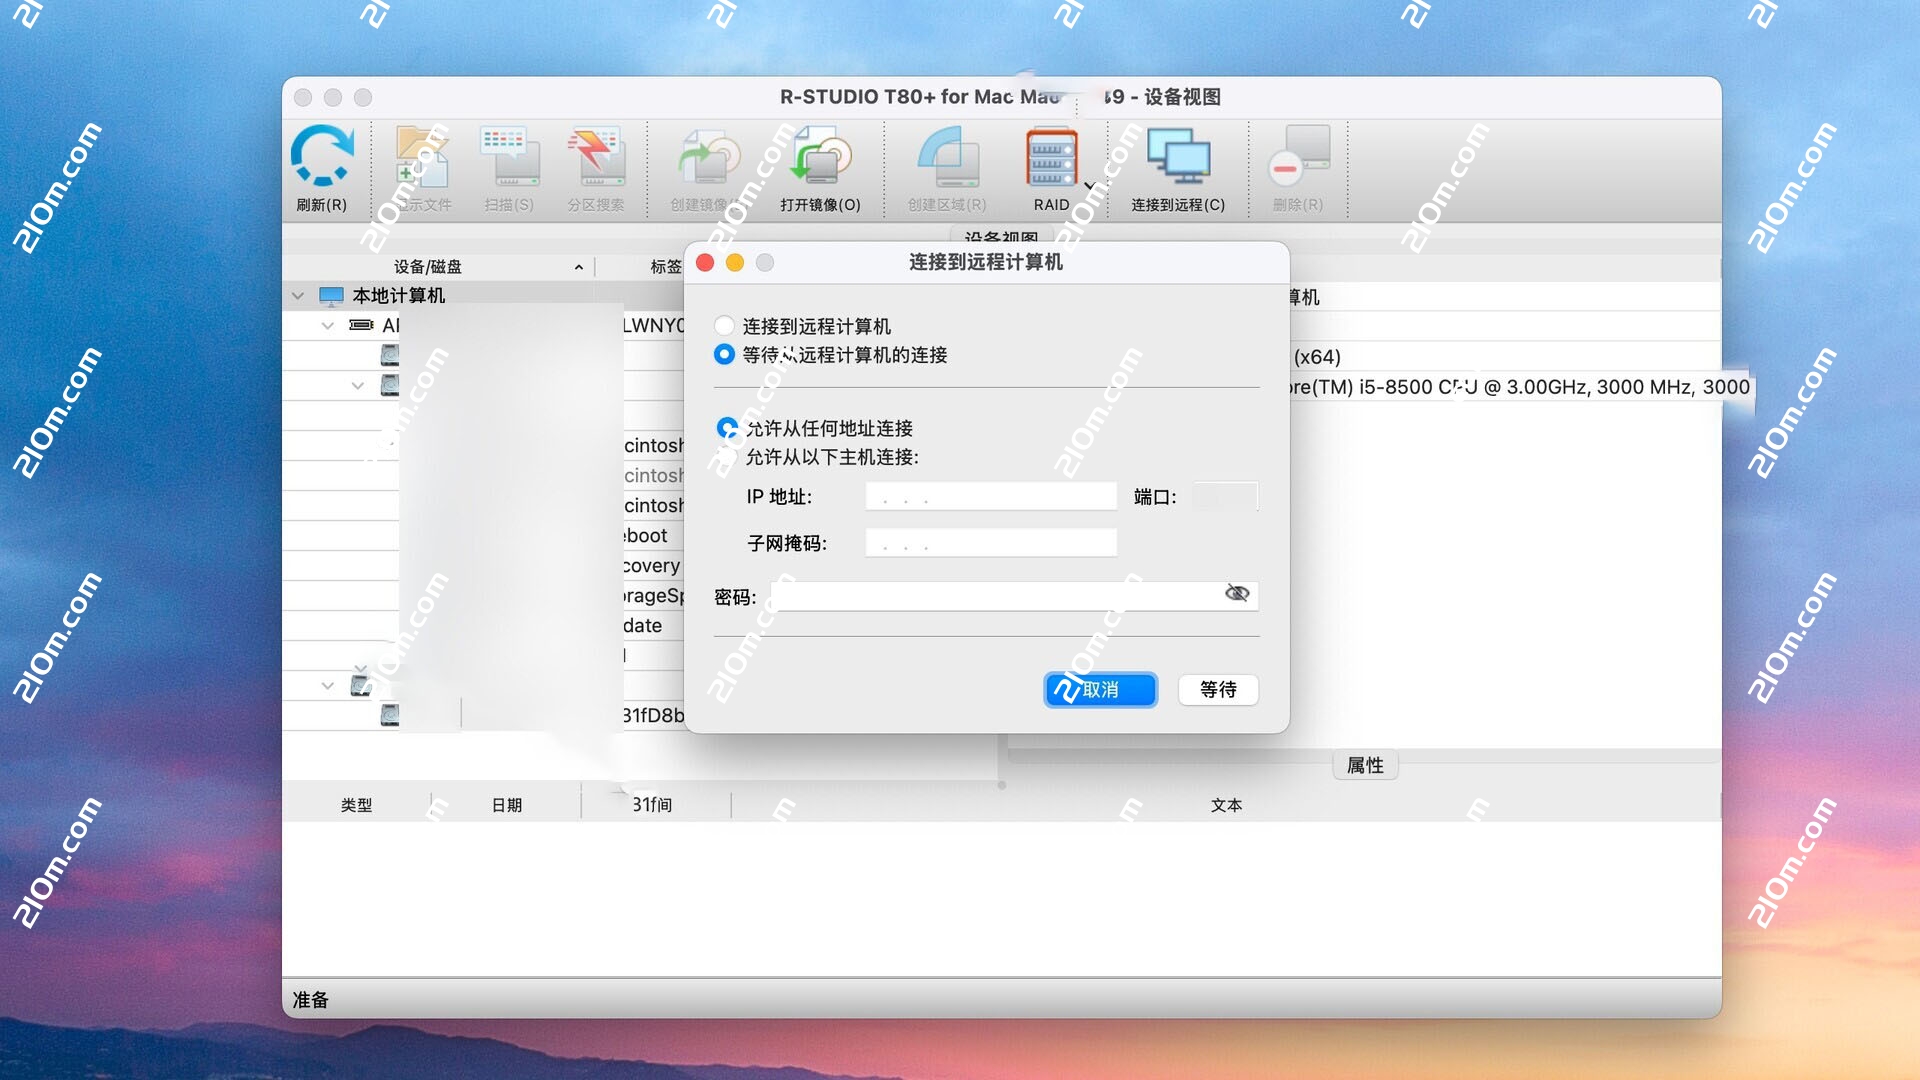Switch to the 属性 properties tab

[1365, 765]
